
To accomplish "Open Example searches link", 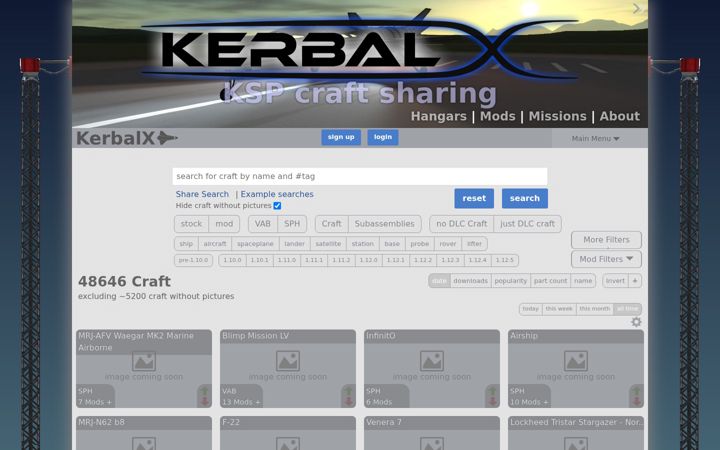I will 277,194.
